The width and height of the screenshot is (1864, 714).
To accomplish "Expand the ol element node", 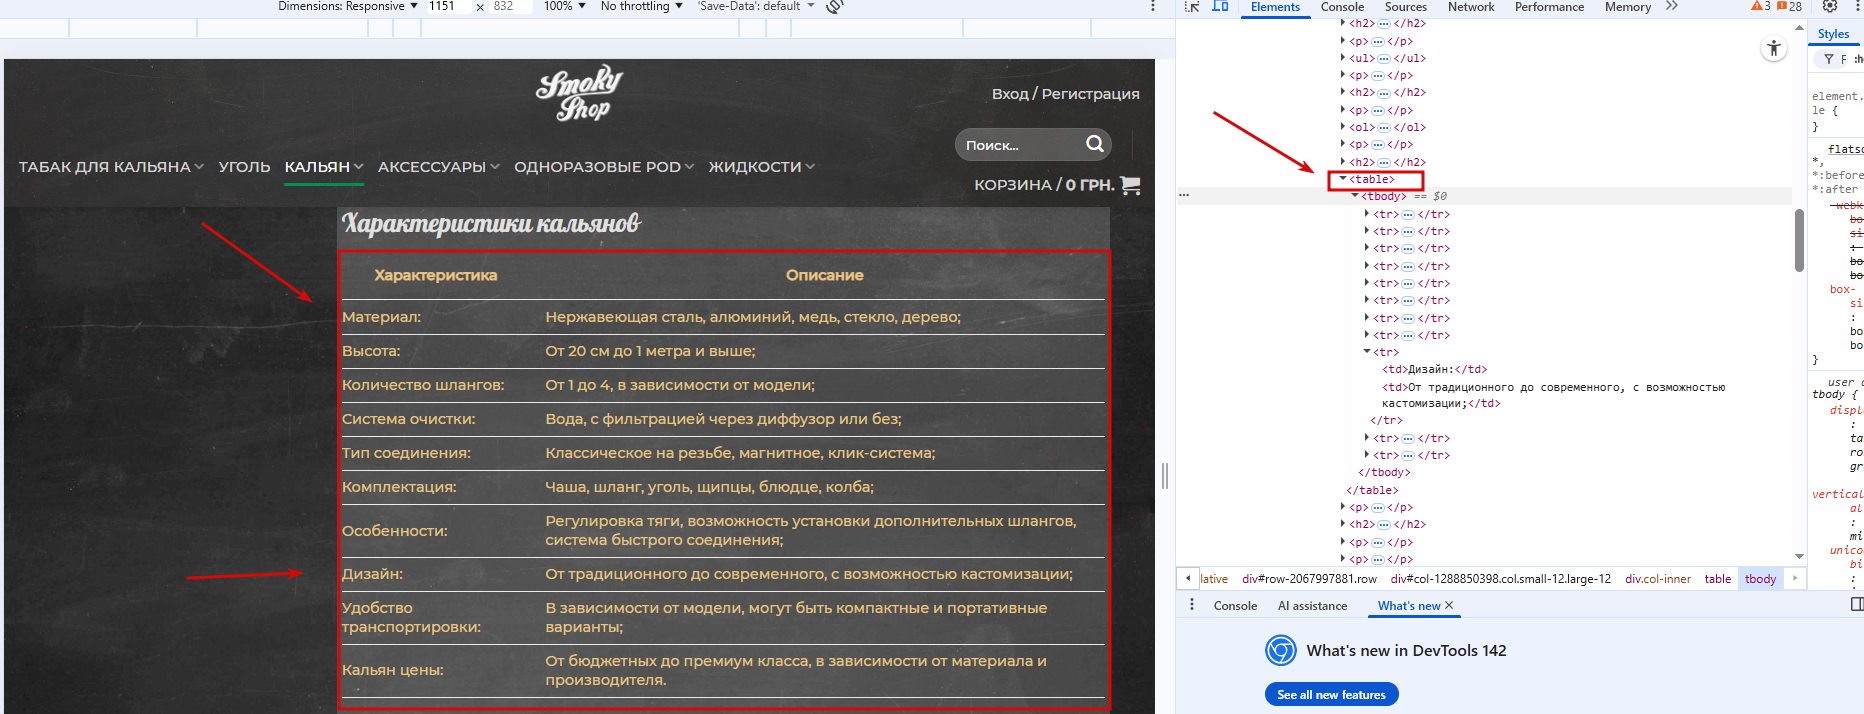I will (1343, 127).
